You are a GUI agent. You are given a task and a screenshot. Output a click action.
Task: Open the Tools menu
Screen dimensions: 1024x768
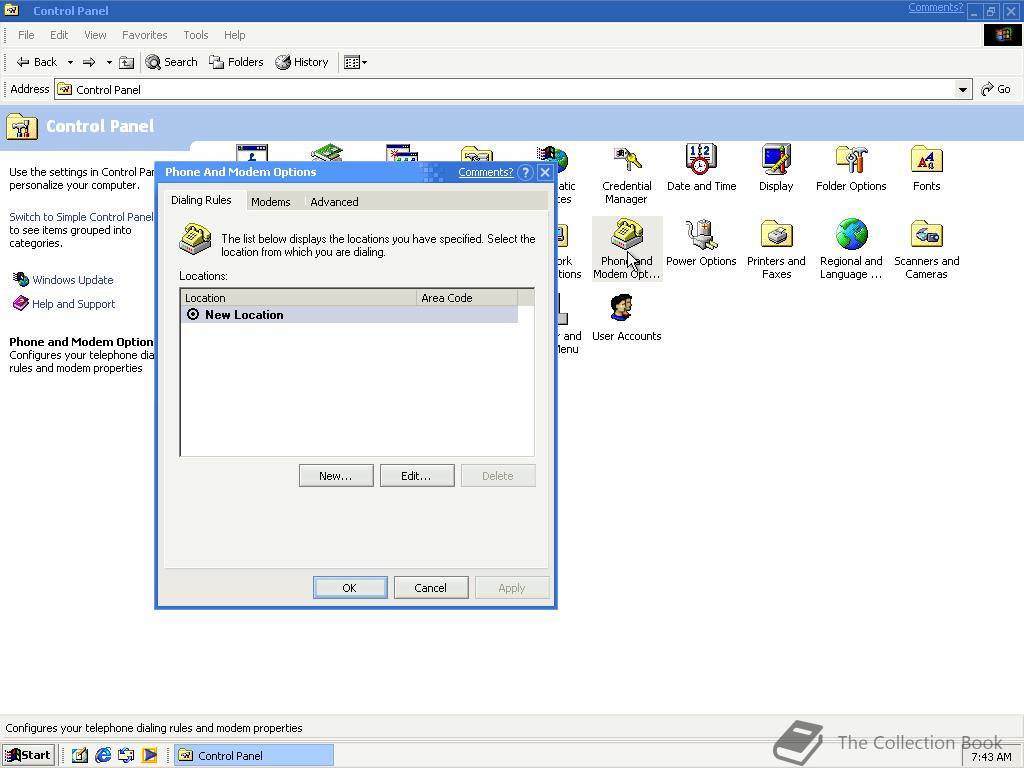(195, 35)
